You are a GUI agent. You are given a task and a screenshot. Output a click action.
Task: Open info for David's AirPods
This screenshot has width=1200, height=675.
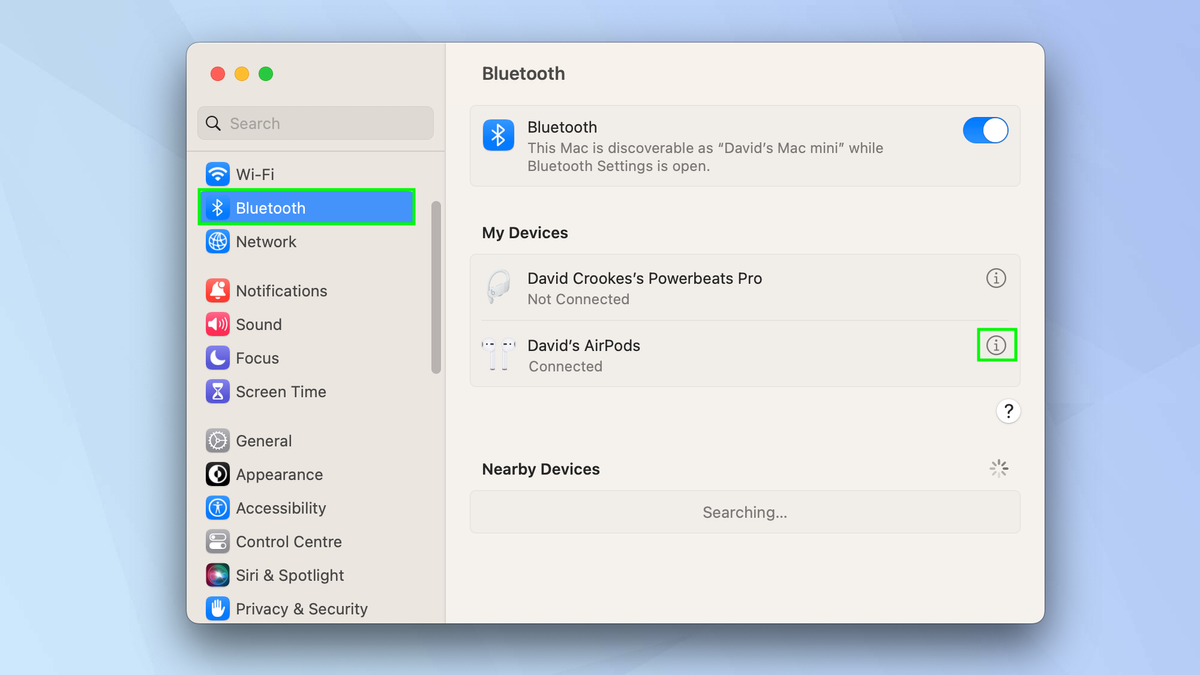pos(996,345)
